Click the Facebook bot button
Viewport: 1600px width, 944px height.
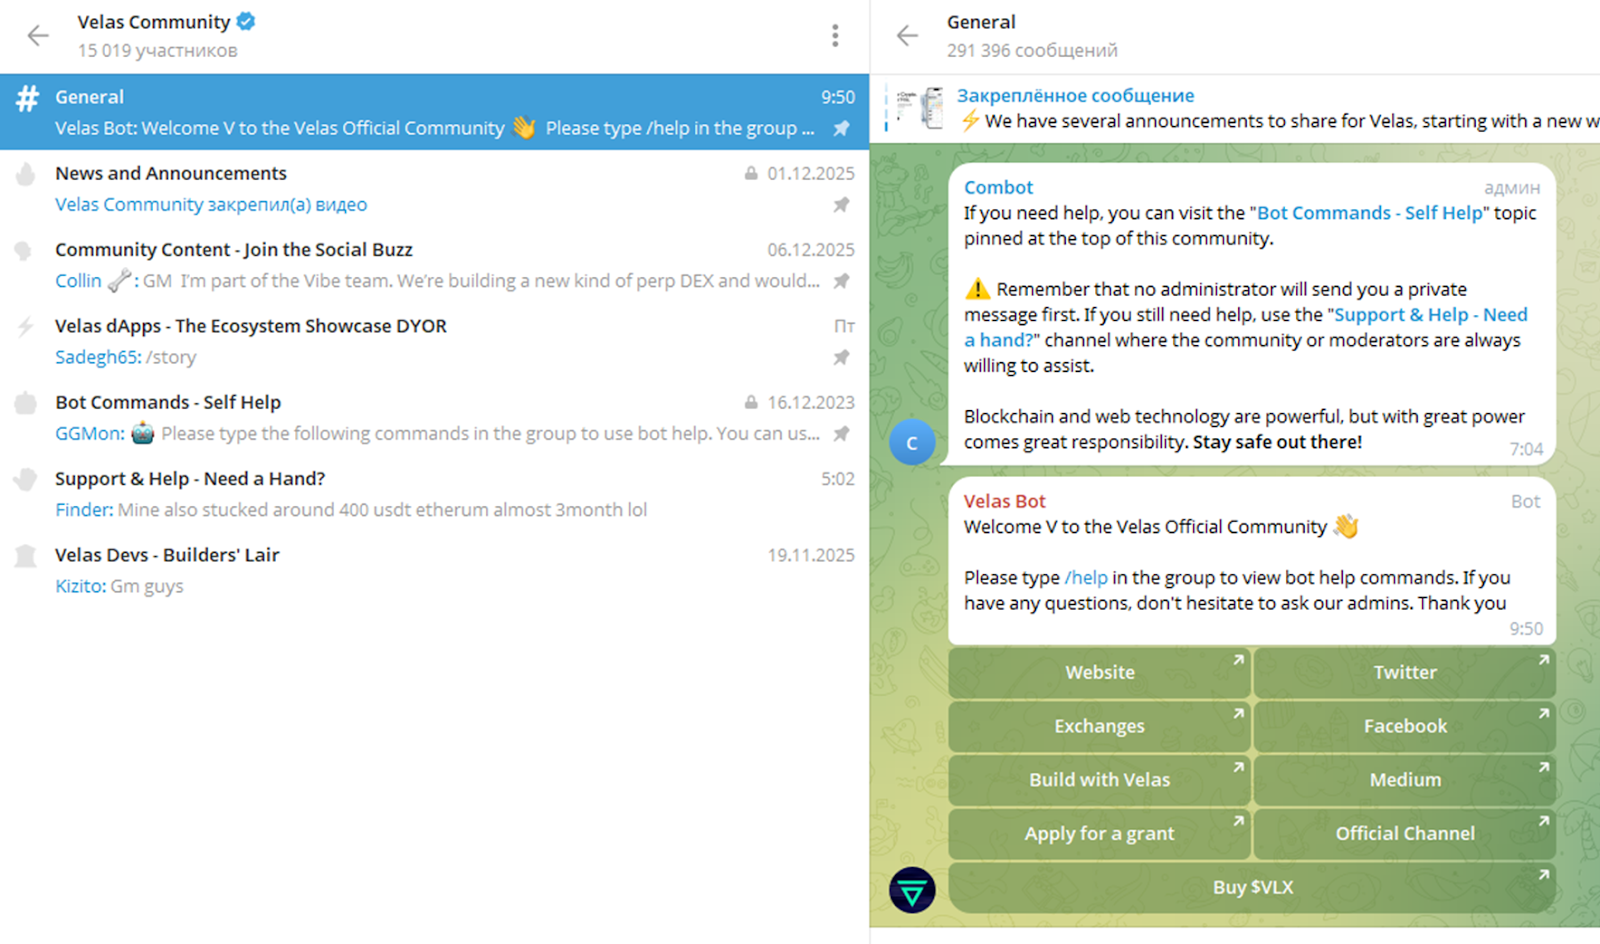1405,726
